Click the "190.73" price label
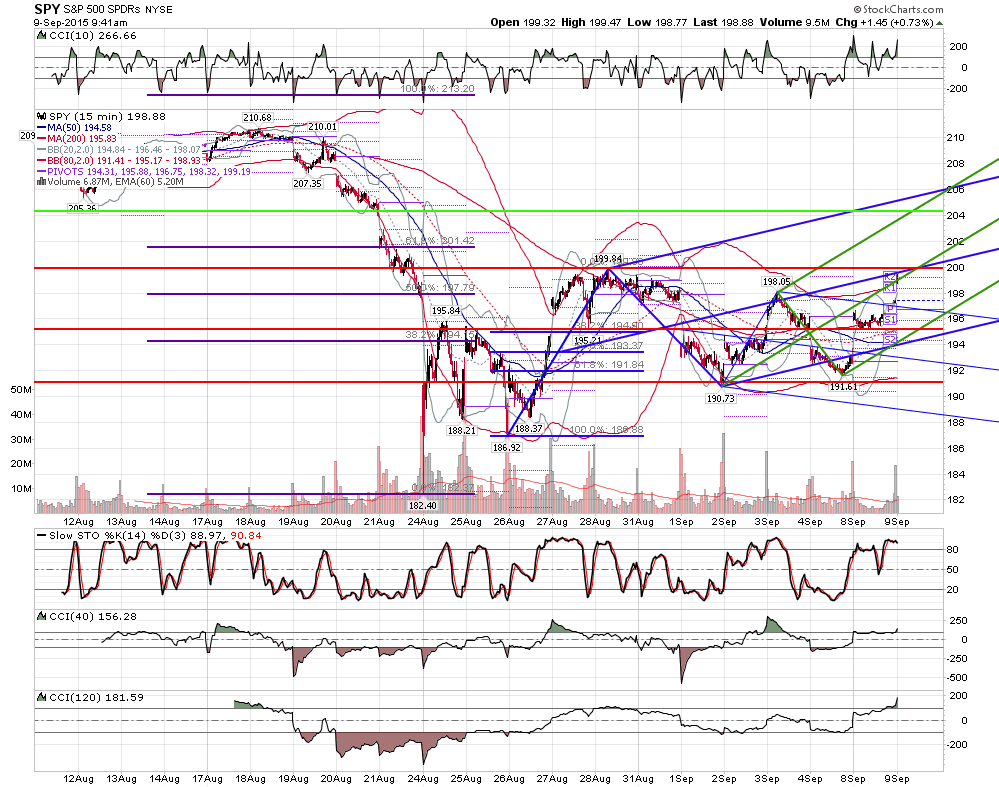 tap(721, 398)
